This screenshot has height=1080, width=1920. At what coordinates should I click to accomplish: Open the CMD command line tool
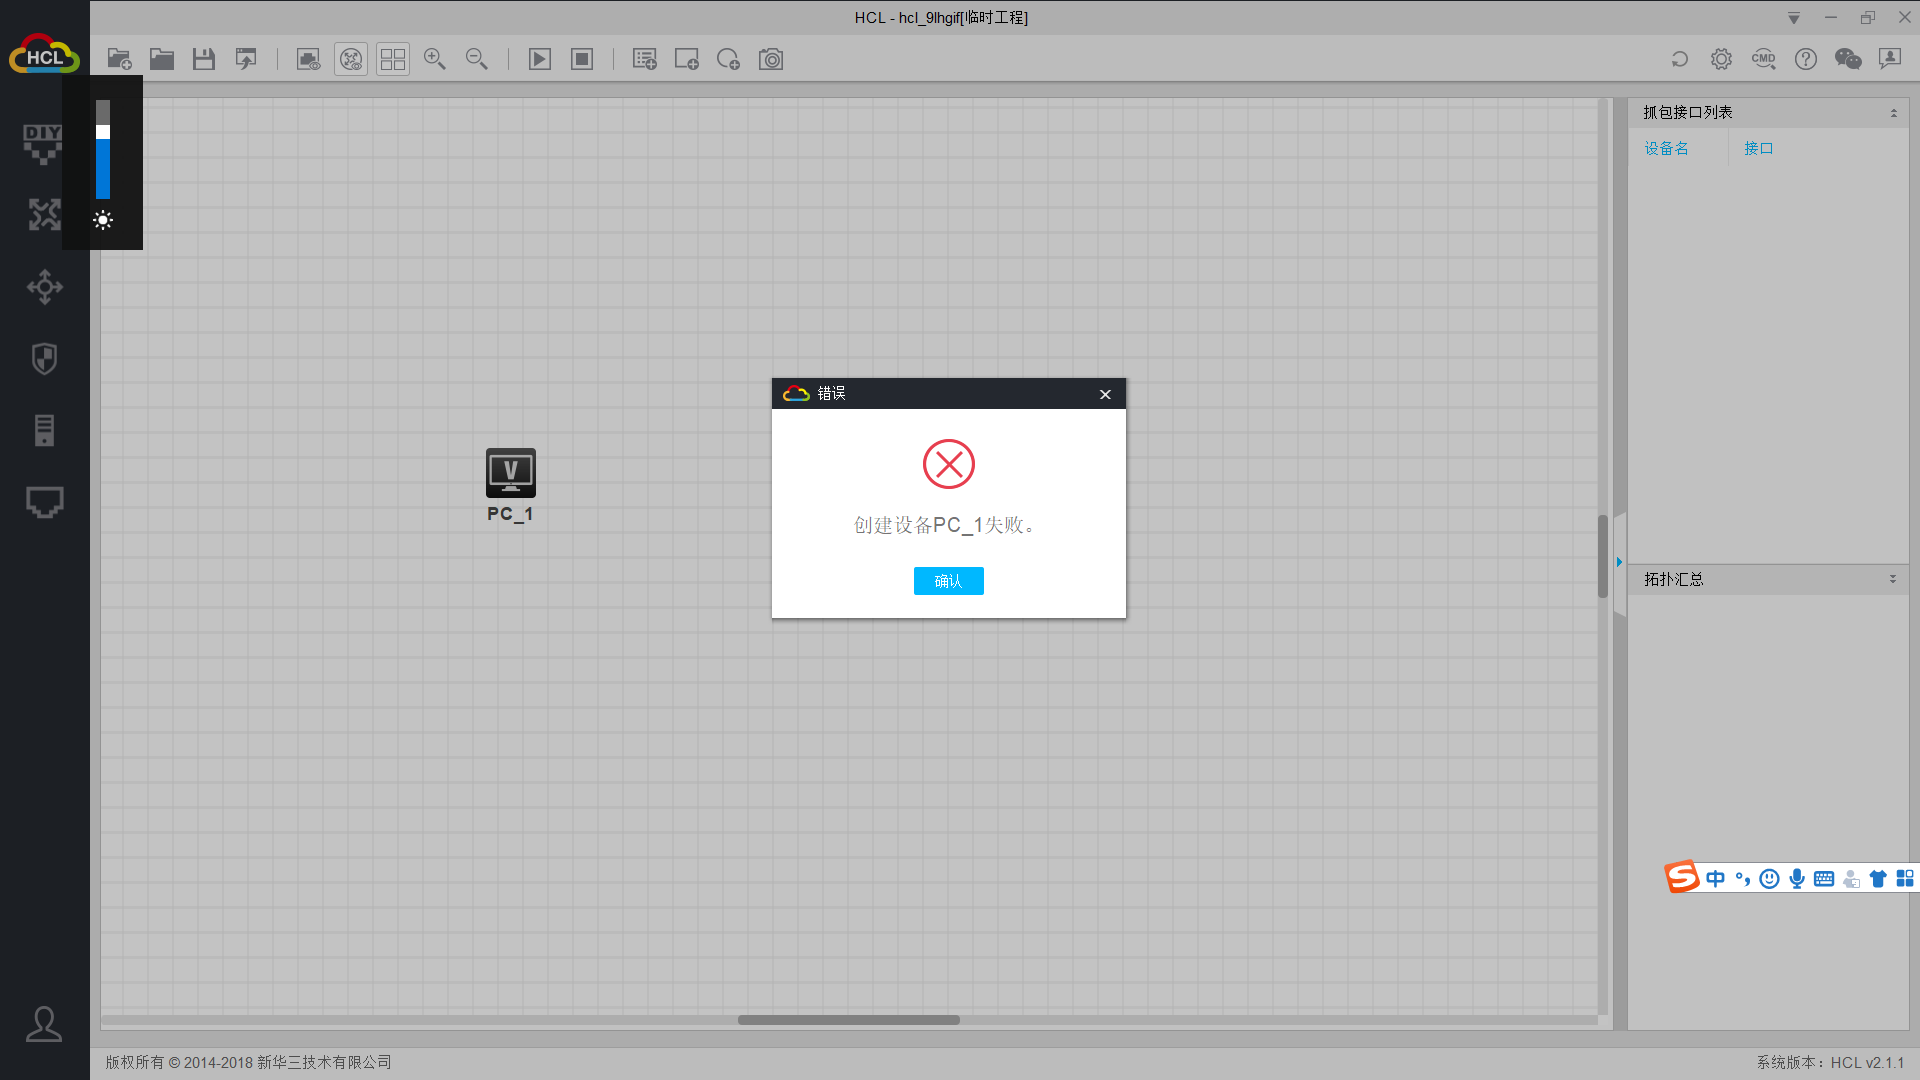pos(1763,60)
